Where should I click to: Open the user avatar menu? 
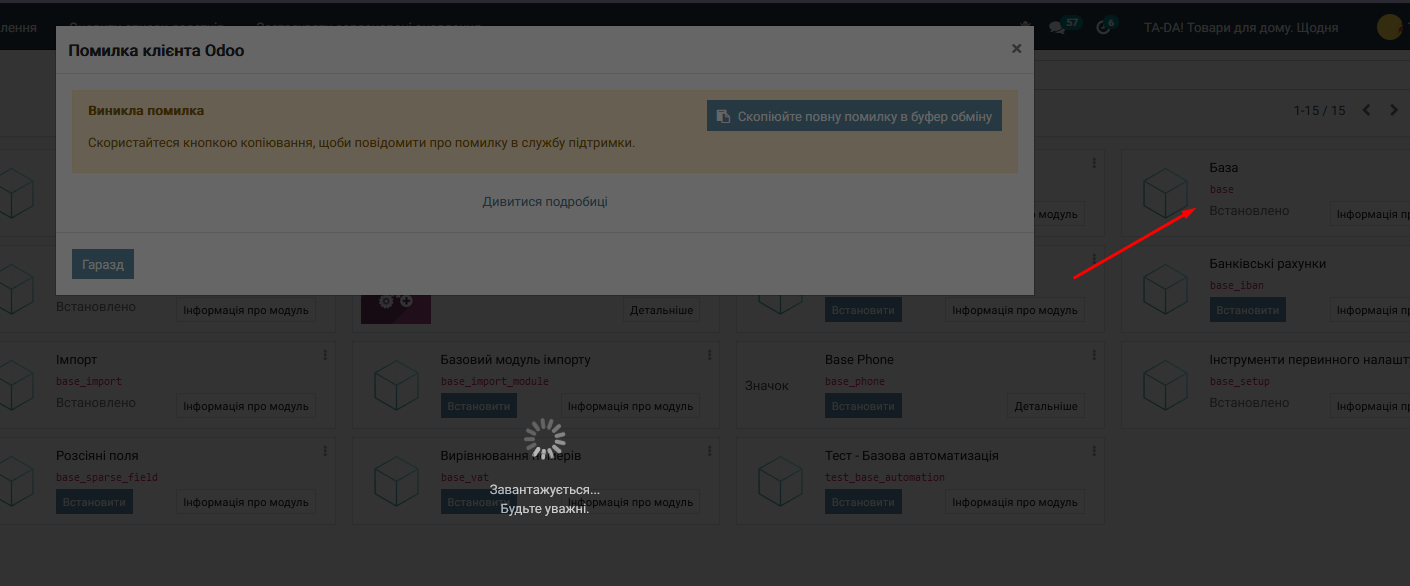click(1390, 27)
